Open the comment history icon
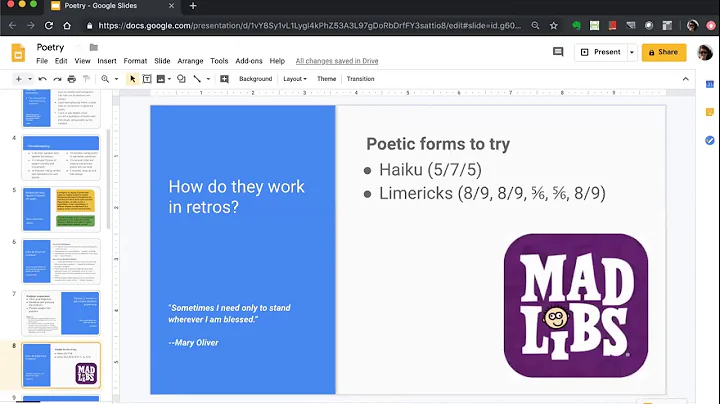This screenshot has height=404, width=720. (558, 52)
